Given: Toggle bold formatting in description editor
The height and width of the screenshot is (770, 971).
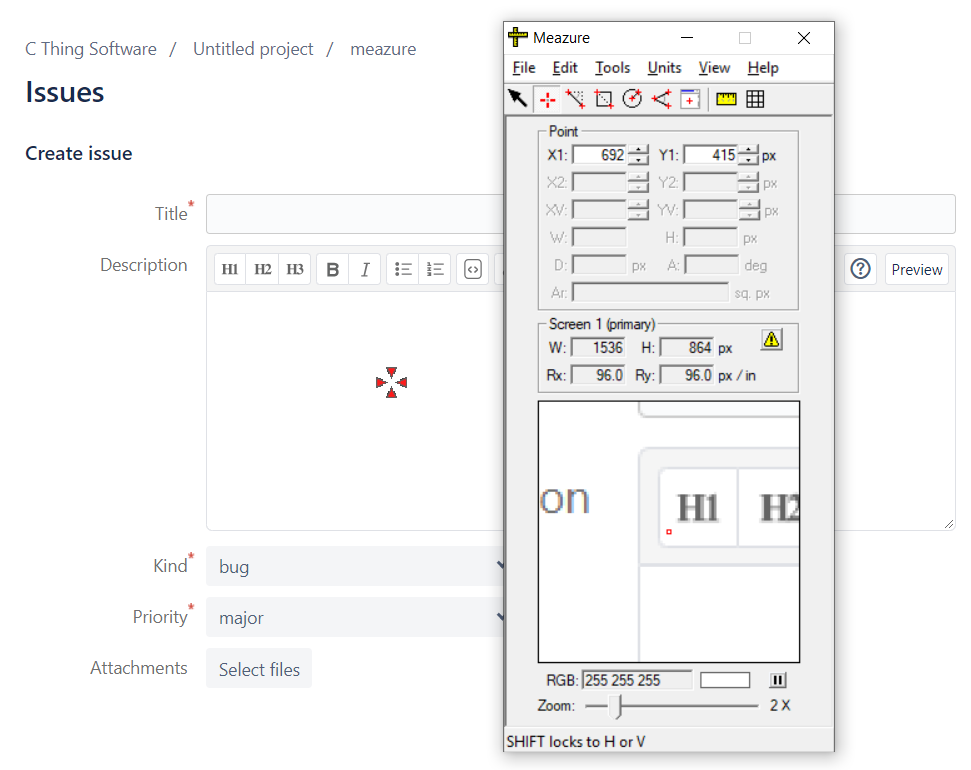Looking at the screenshot, I should (x=333, y=269).
